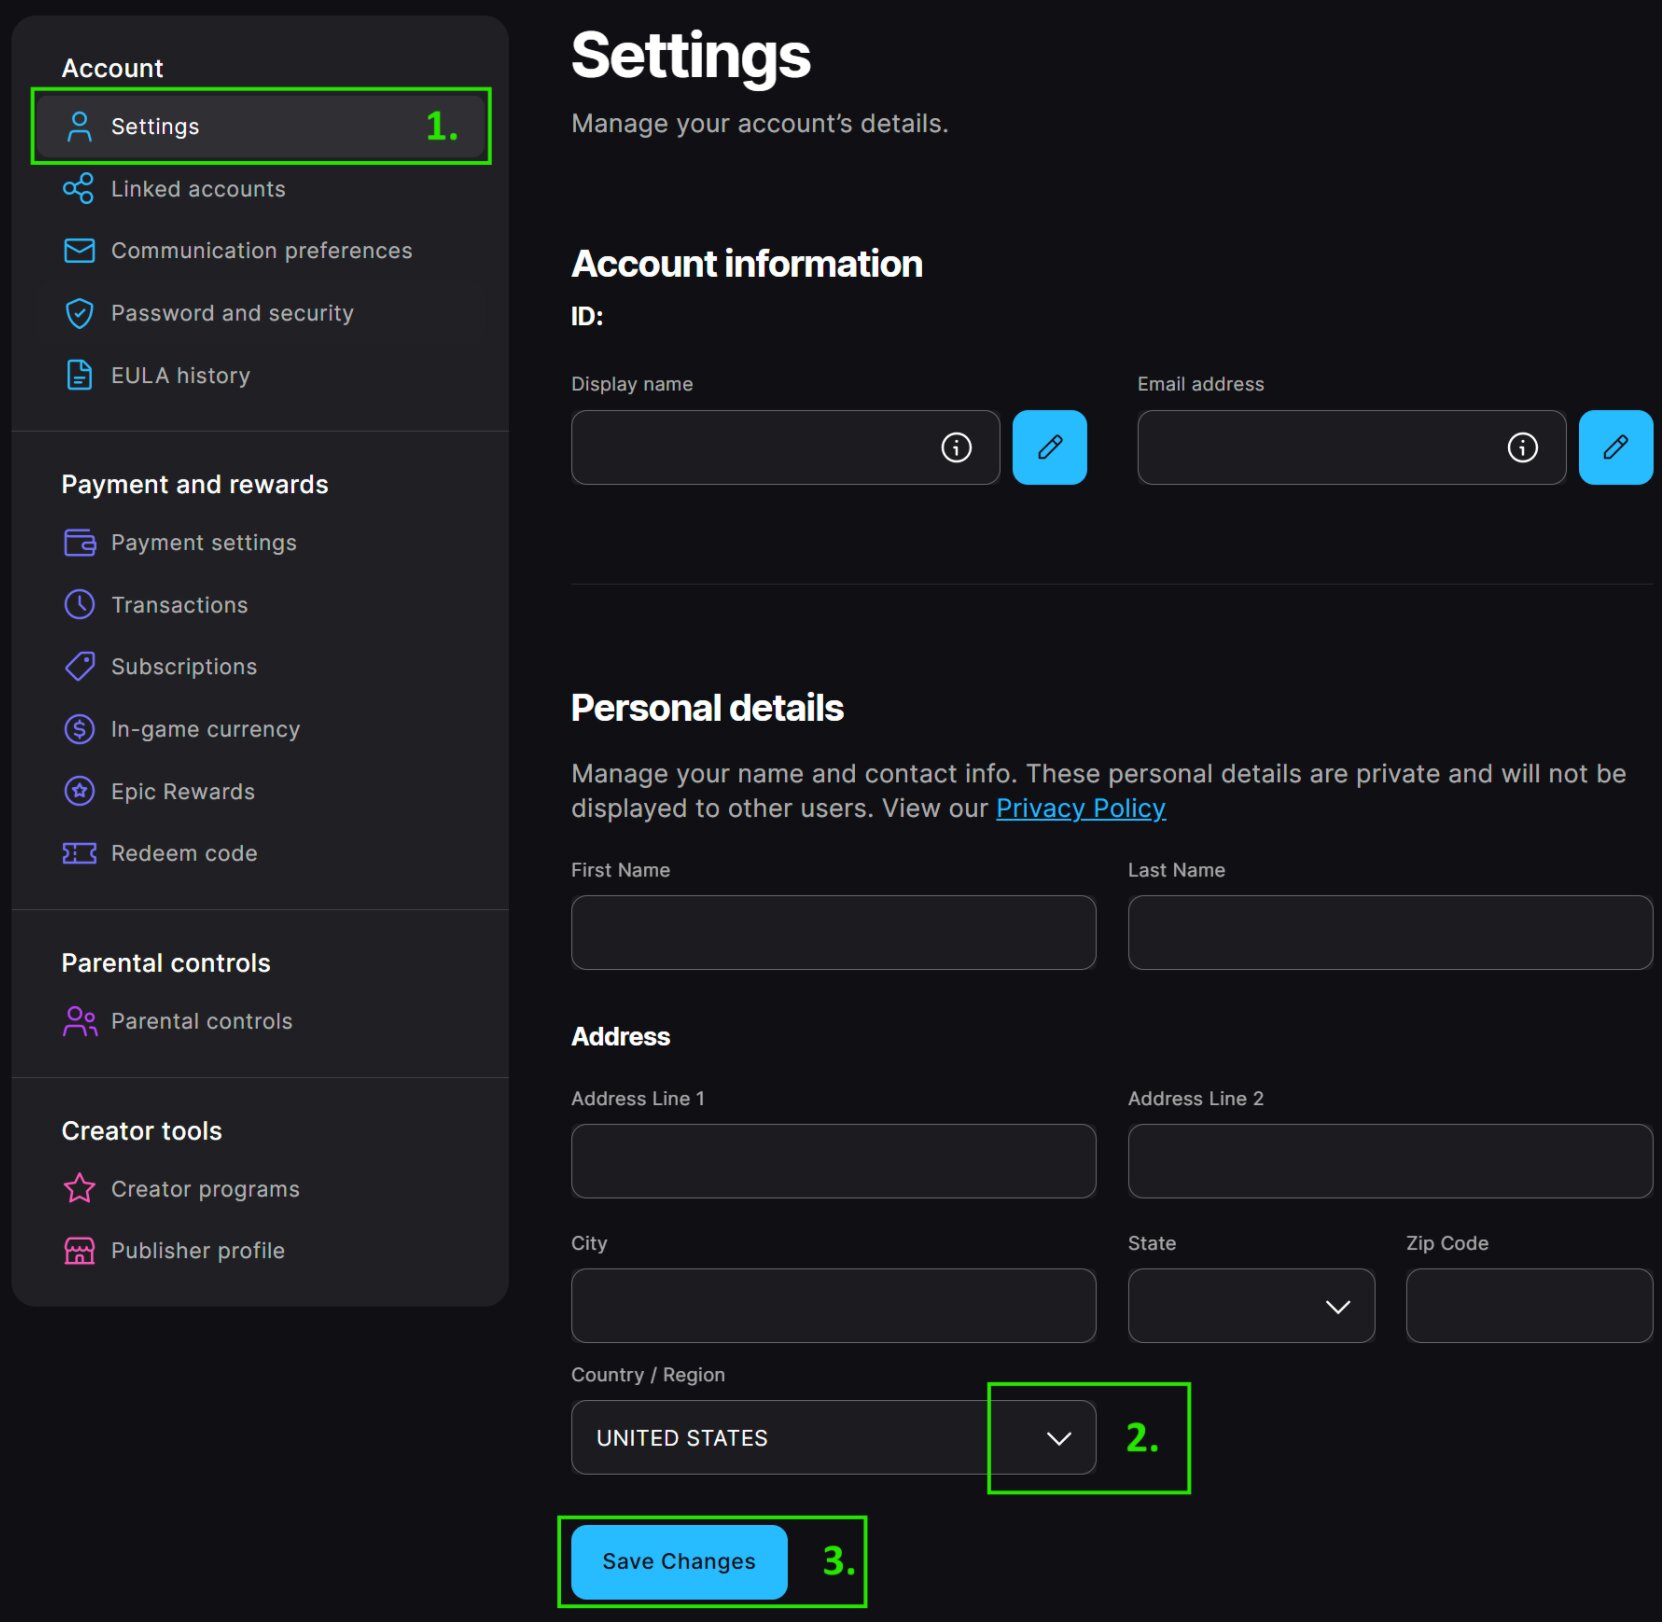Image resolution: width=1662 pixels, height=1622 pixels.
Task: Click the envelope icon for Communication preferences
Action: (x=79, y=250)
